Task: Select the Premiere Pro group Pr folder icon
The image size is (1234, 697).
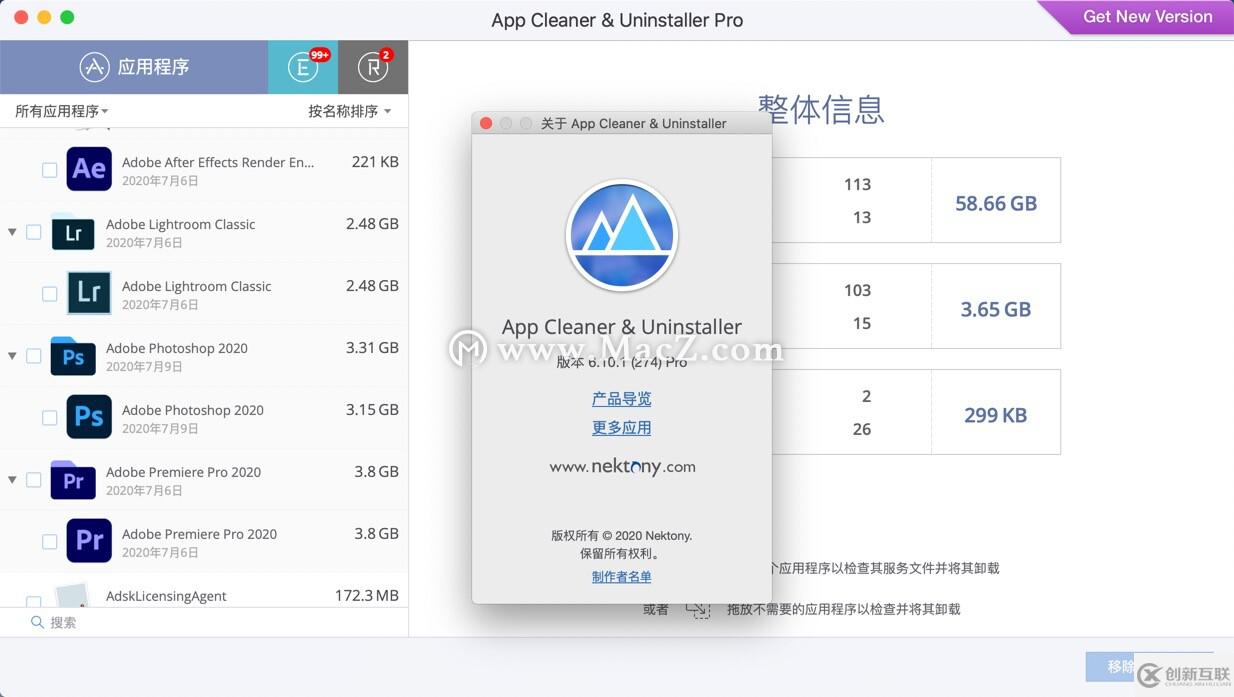Action: pos(73,480)
